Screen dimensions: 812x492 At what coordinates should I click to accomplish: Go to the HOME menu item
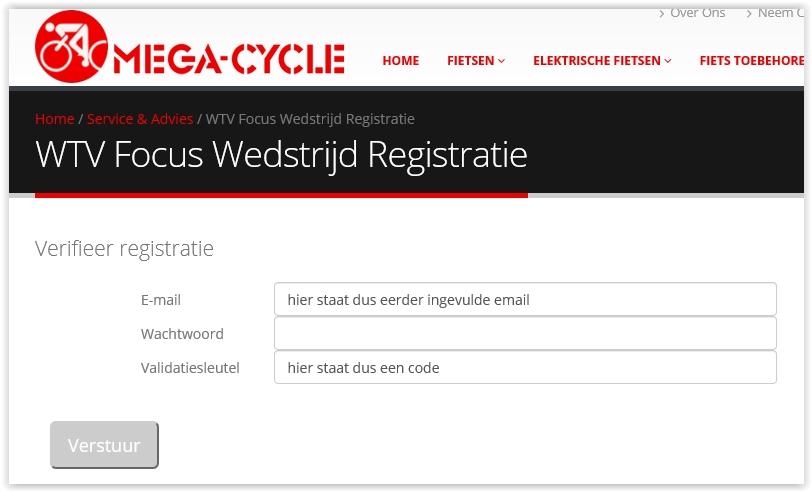(401, 61)
